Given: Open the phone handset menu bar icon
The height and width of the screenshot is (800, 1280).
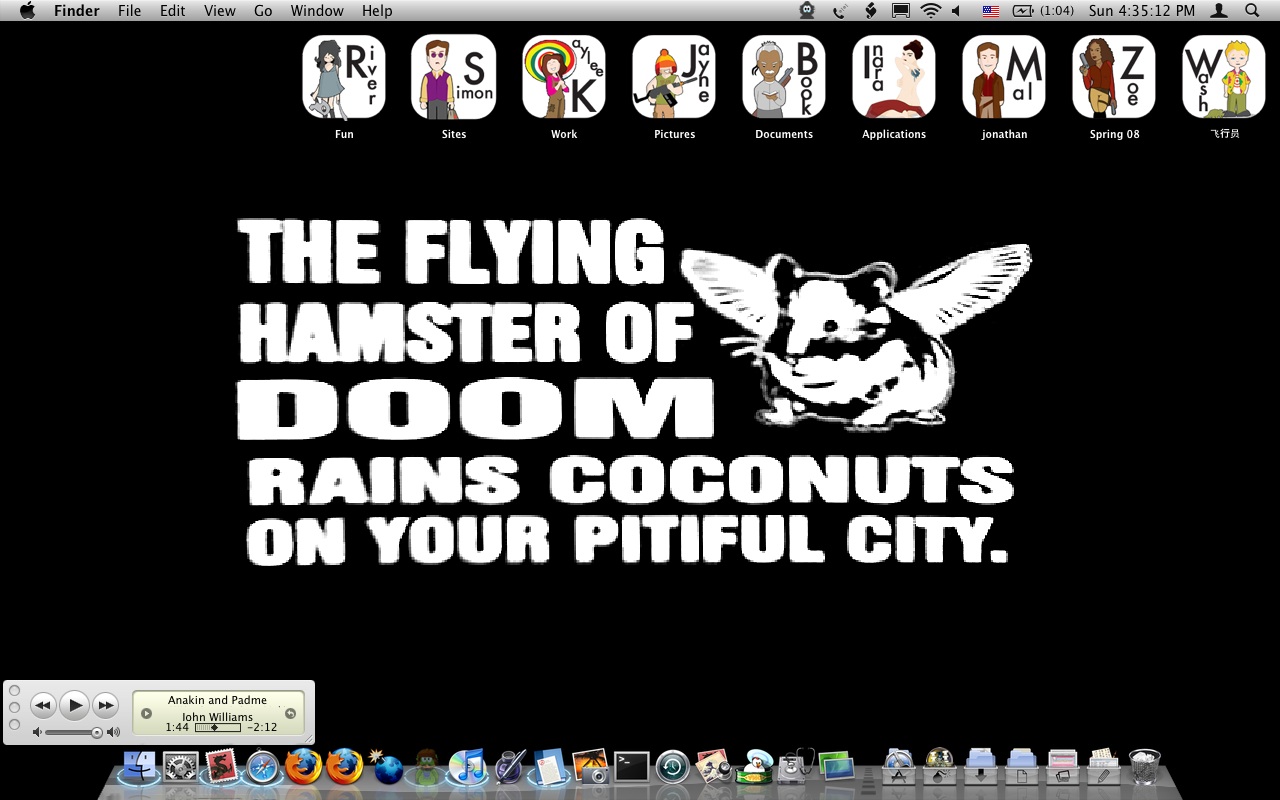Looking at the screenshot, I should [x=840, y=11].
